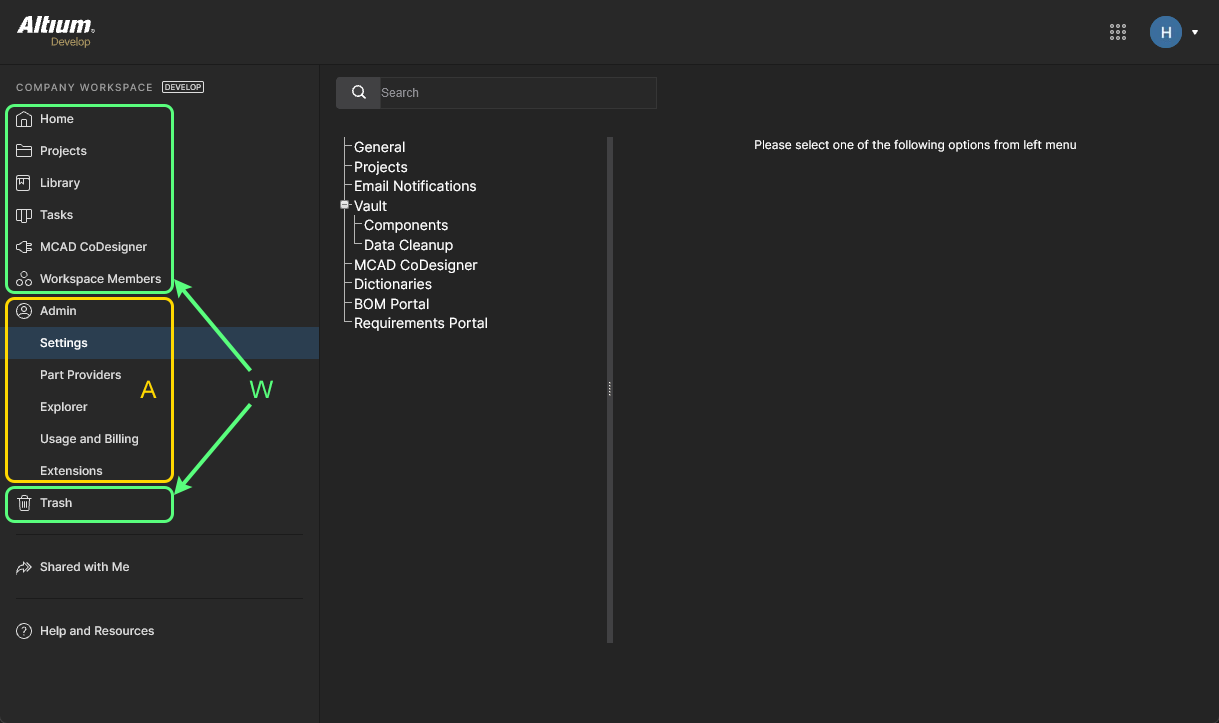Collapse the Vault tree node
Image resolution: width=1219 pixels, height=723 pixels.
coord(345,205)
